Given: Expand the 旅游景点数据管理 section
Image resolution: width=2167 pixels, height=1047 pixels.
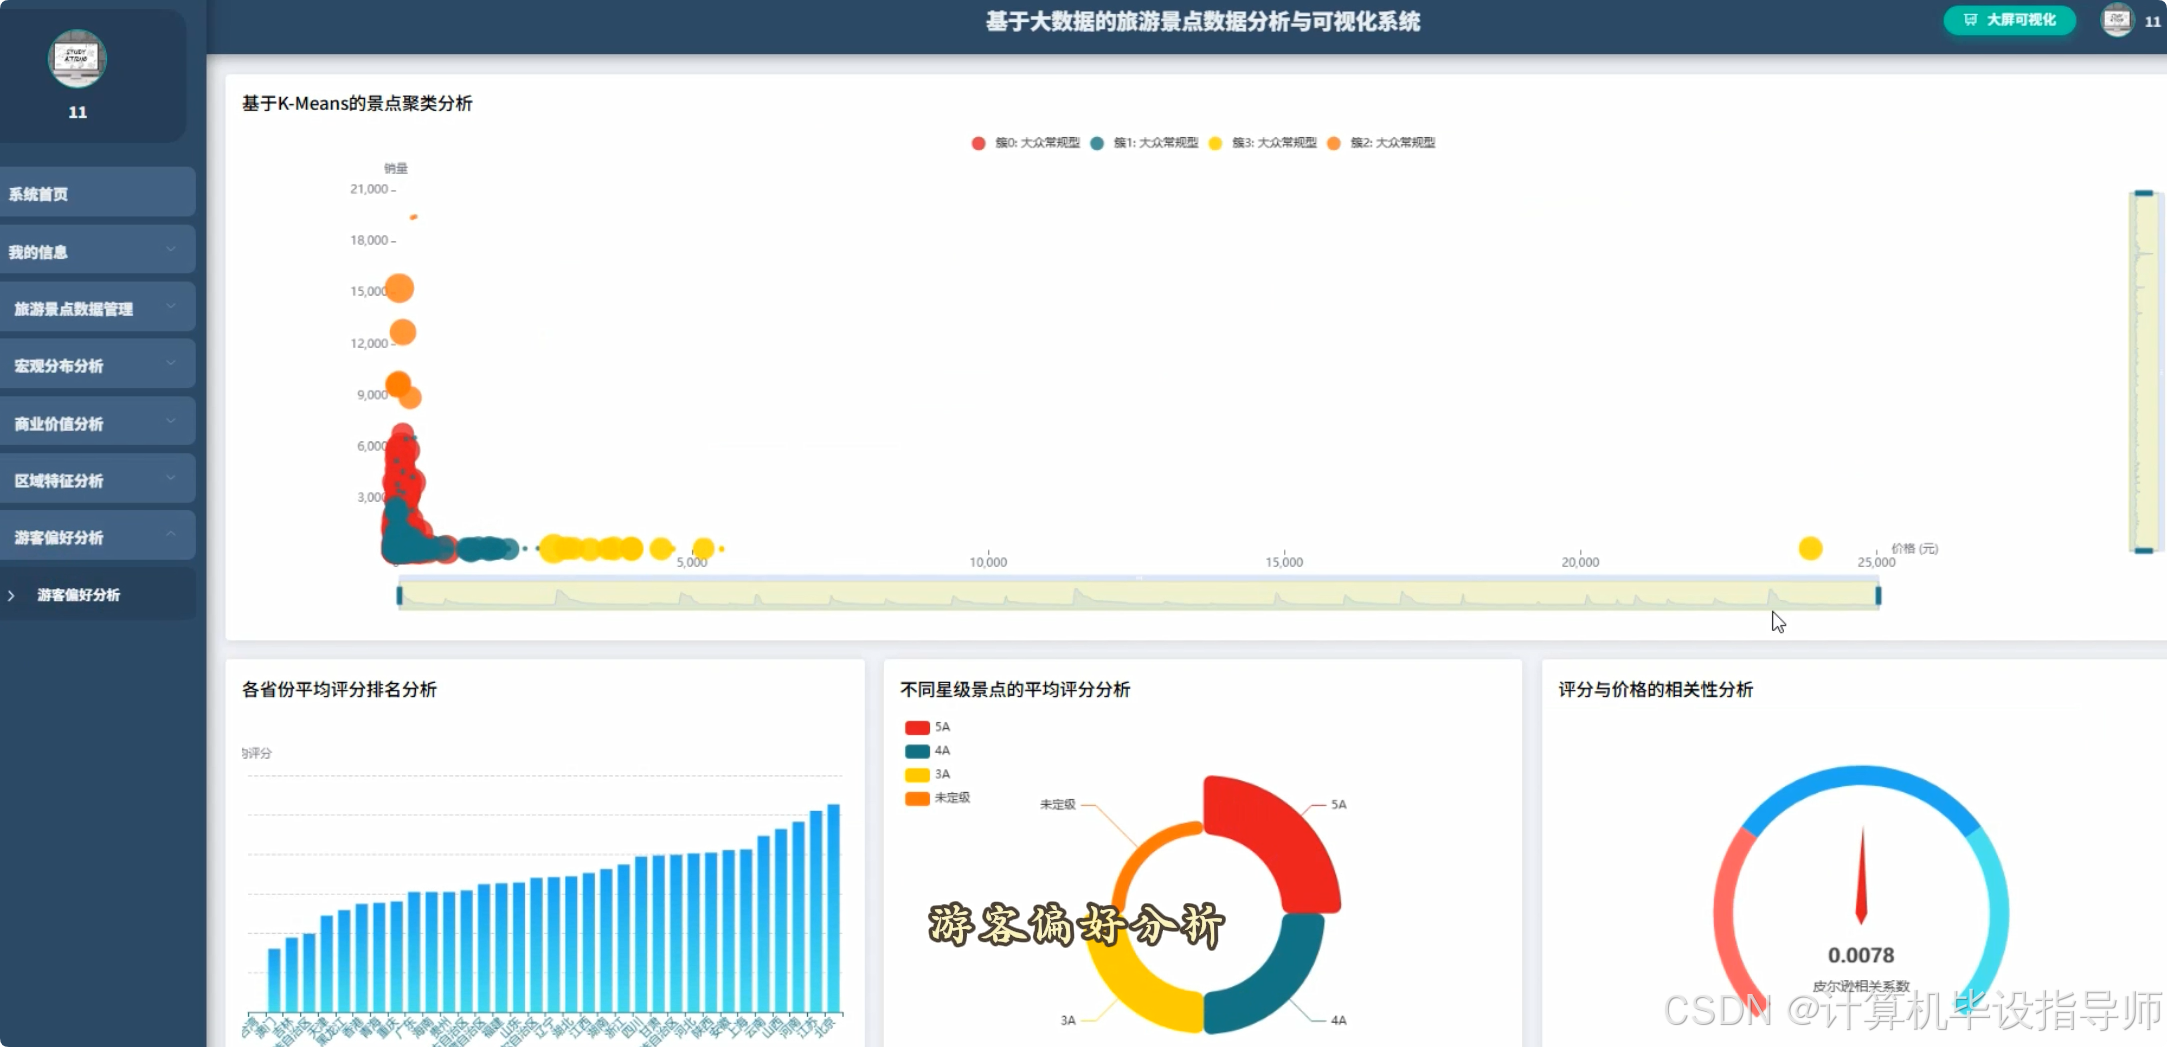Looking at the screenshot, I should click(97, 308).
